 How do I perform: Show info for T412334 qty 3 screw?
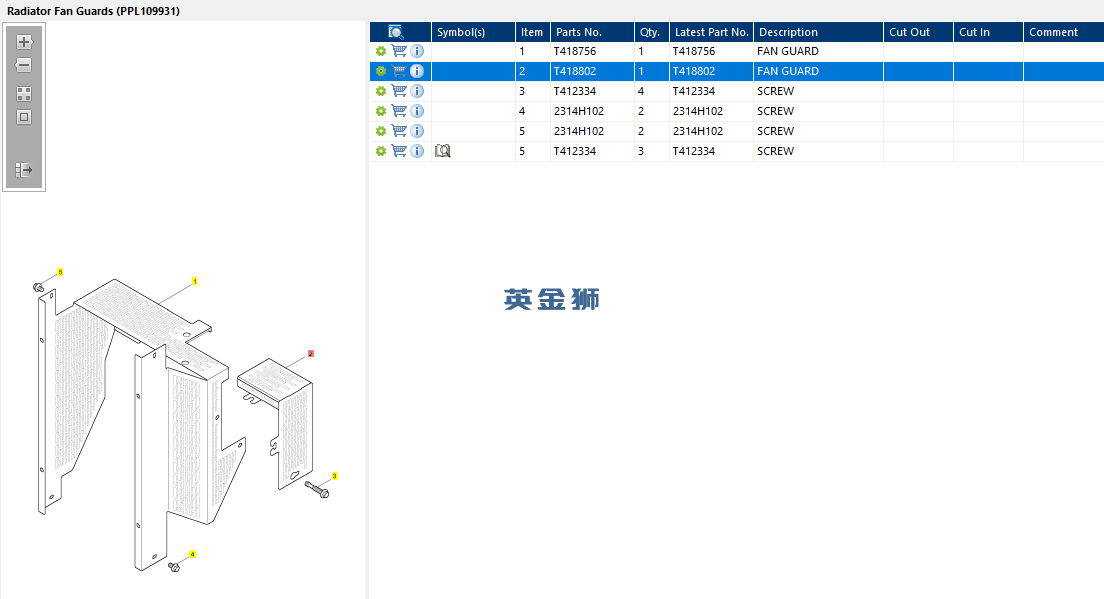tap(418, 151)
